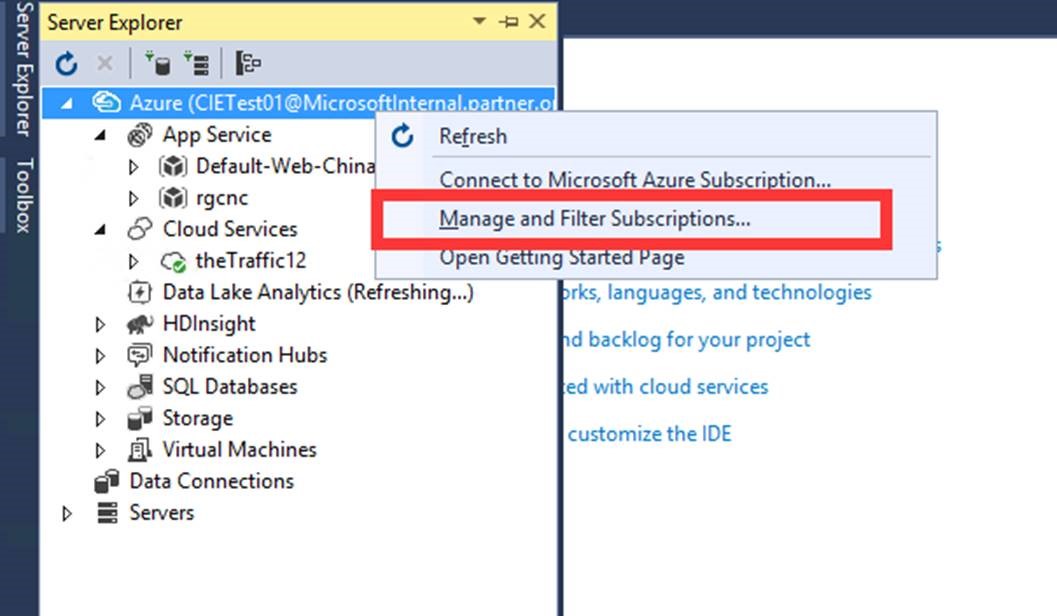The width and height of the screenshot is (1057, 616).
Task: Choose Connect to Microsoft Azure Subscription
Action: click(635, 181)
